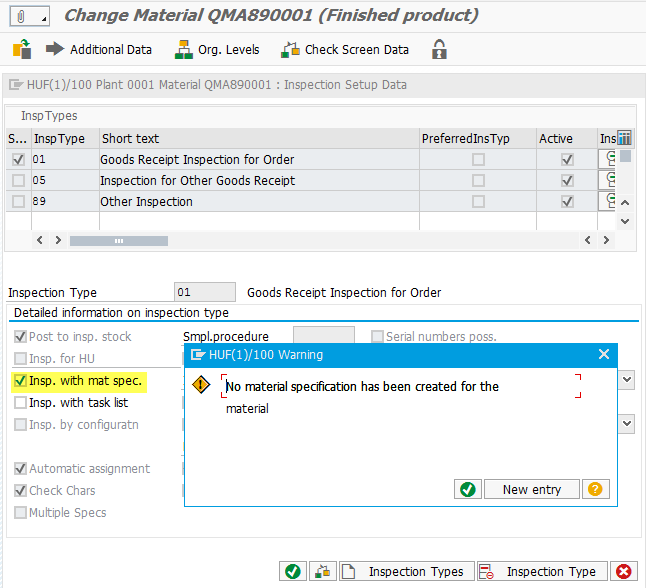This screenshot has height=588, width=646.
Task: Open help question mark in warning
Action: [595, 489]
